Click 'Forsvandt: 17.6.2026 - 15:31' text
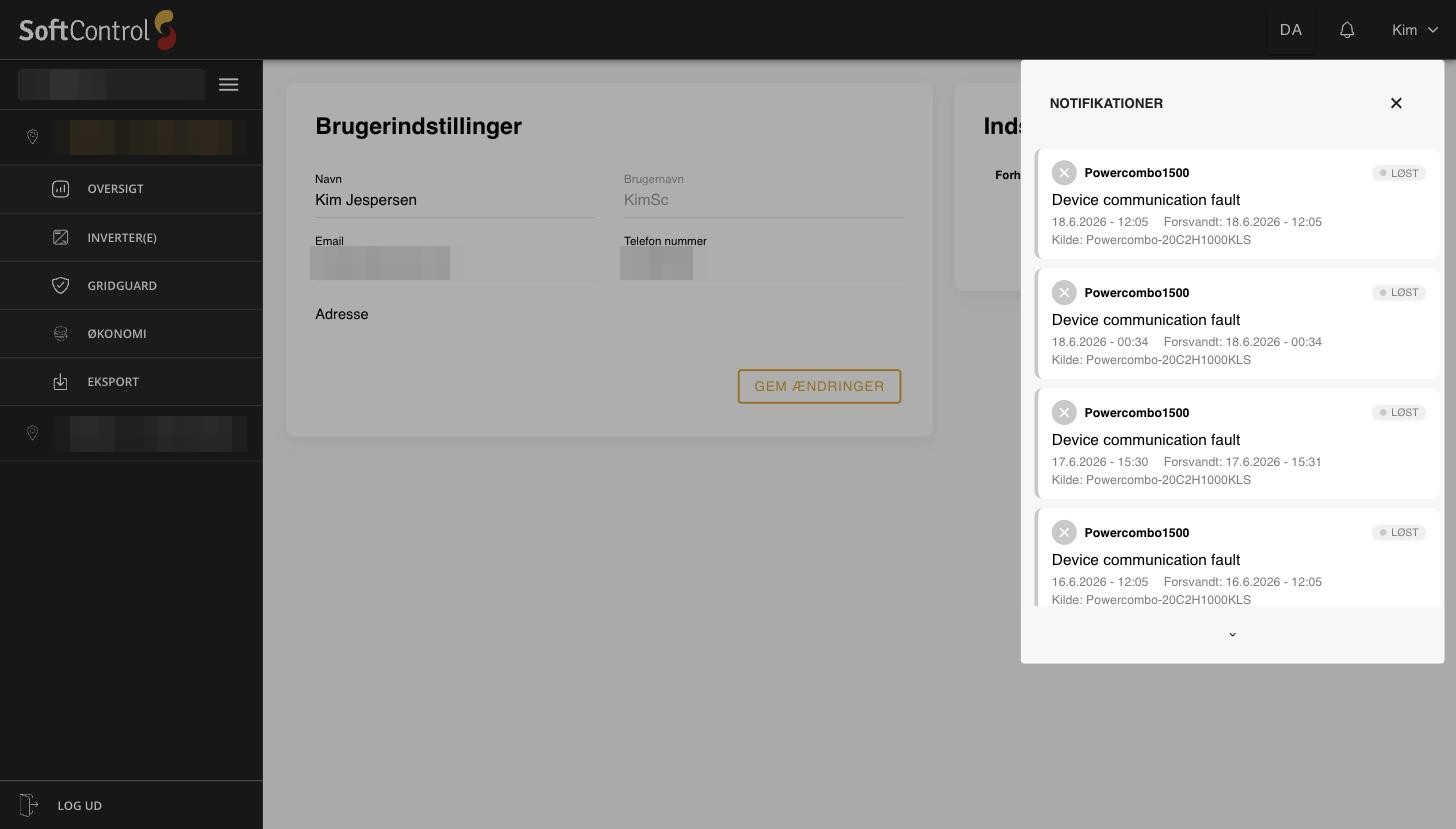 1243,462
